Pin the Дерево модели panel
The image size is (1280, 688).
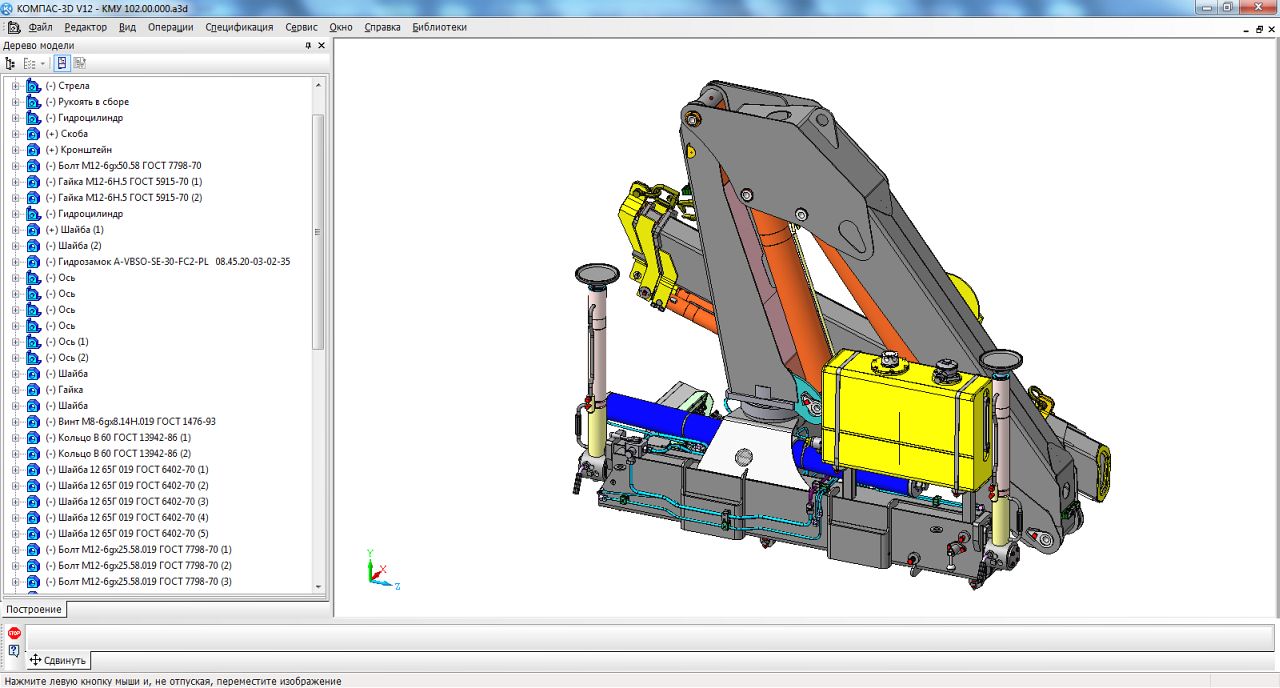308,45
